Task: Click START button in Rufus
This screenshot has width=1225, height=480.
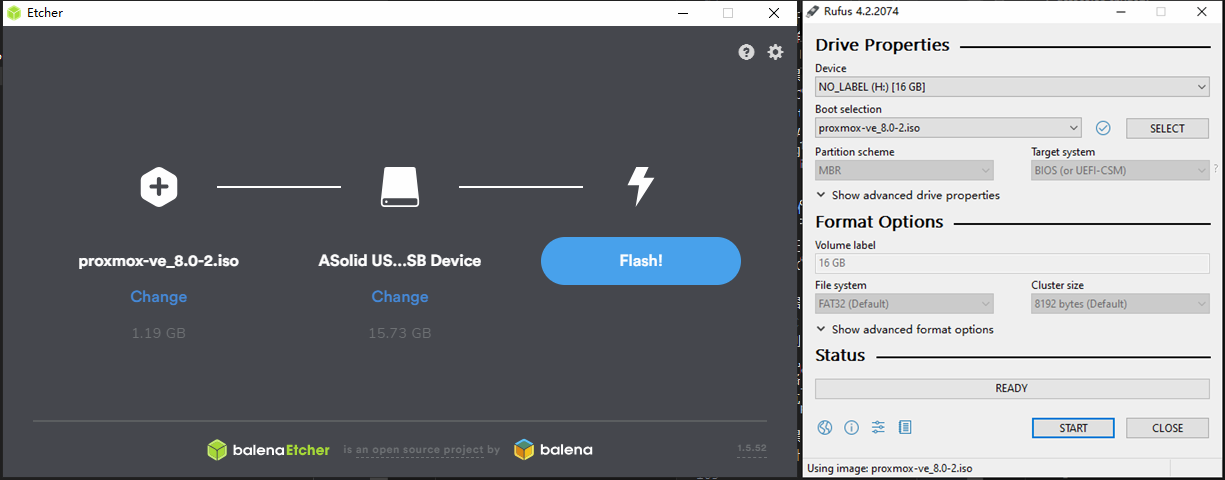Action: [x=1073, y=428]
